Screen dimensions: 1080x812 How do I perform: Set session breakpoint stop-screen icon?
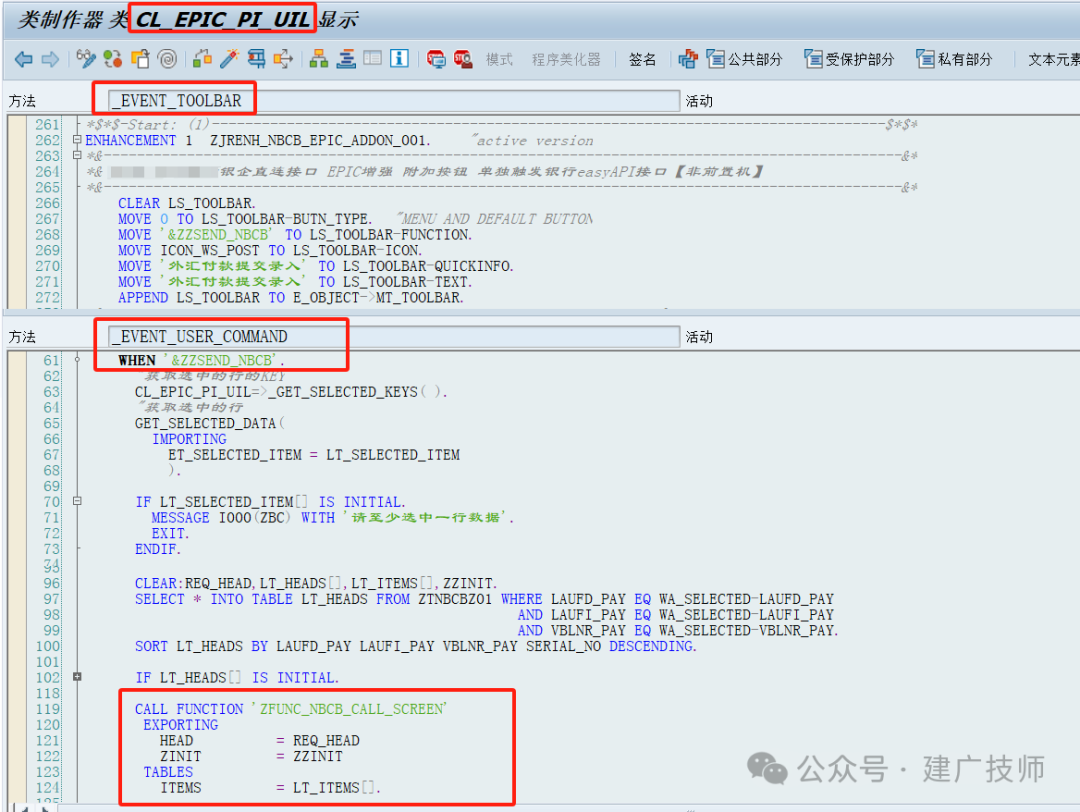435,59
